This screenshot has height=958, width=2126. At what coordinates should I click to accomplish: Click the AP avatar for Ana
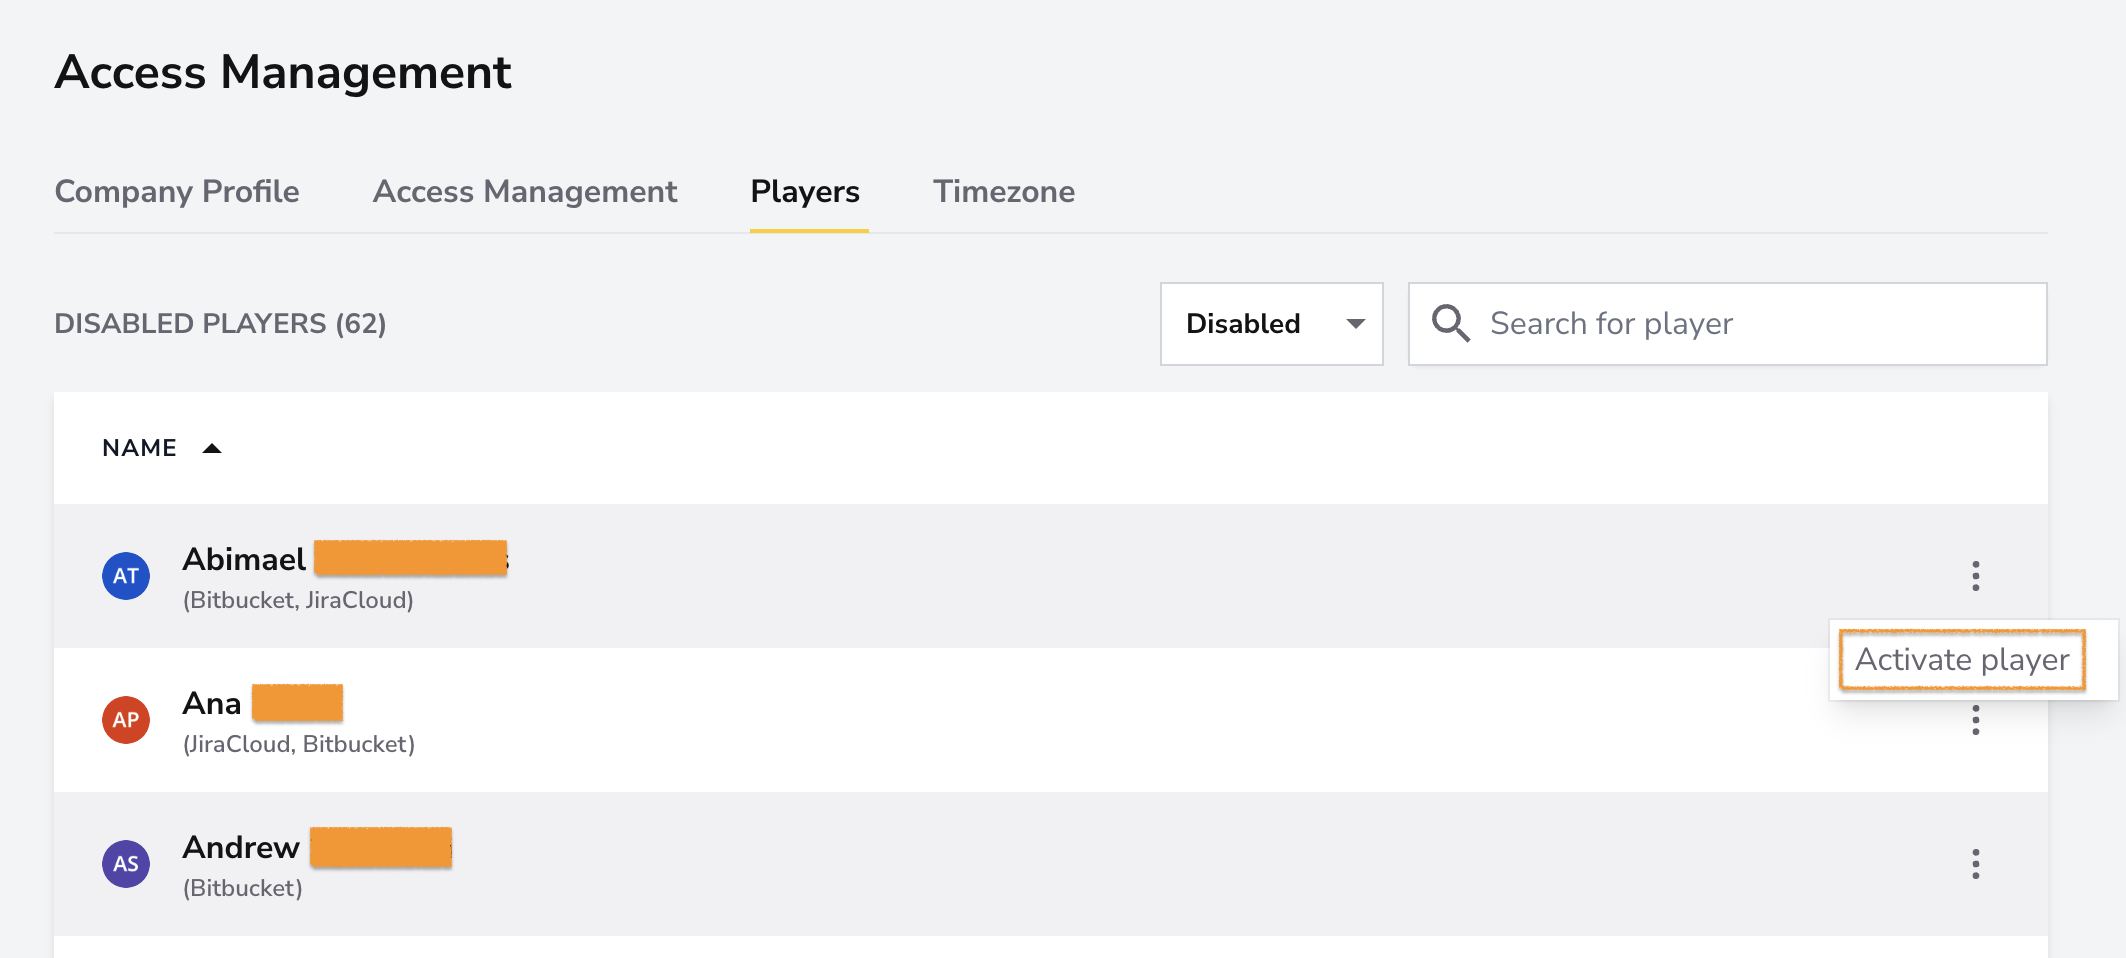pos(126,720)
